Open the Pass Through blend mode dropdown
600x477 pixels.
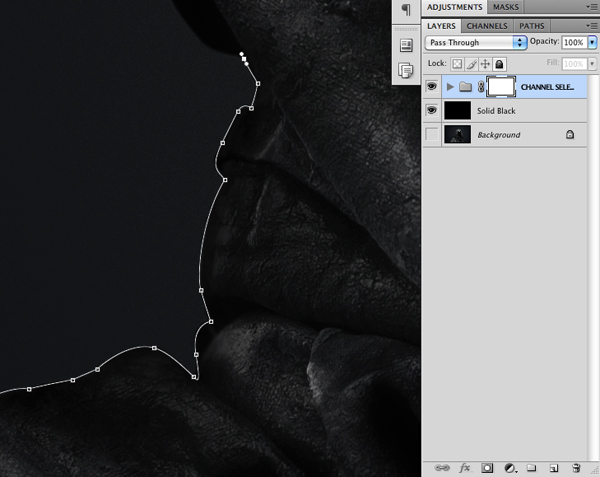pyautogui.click(x=476, y=43)
